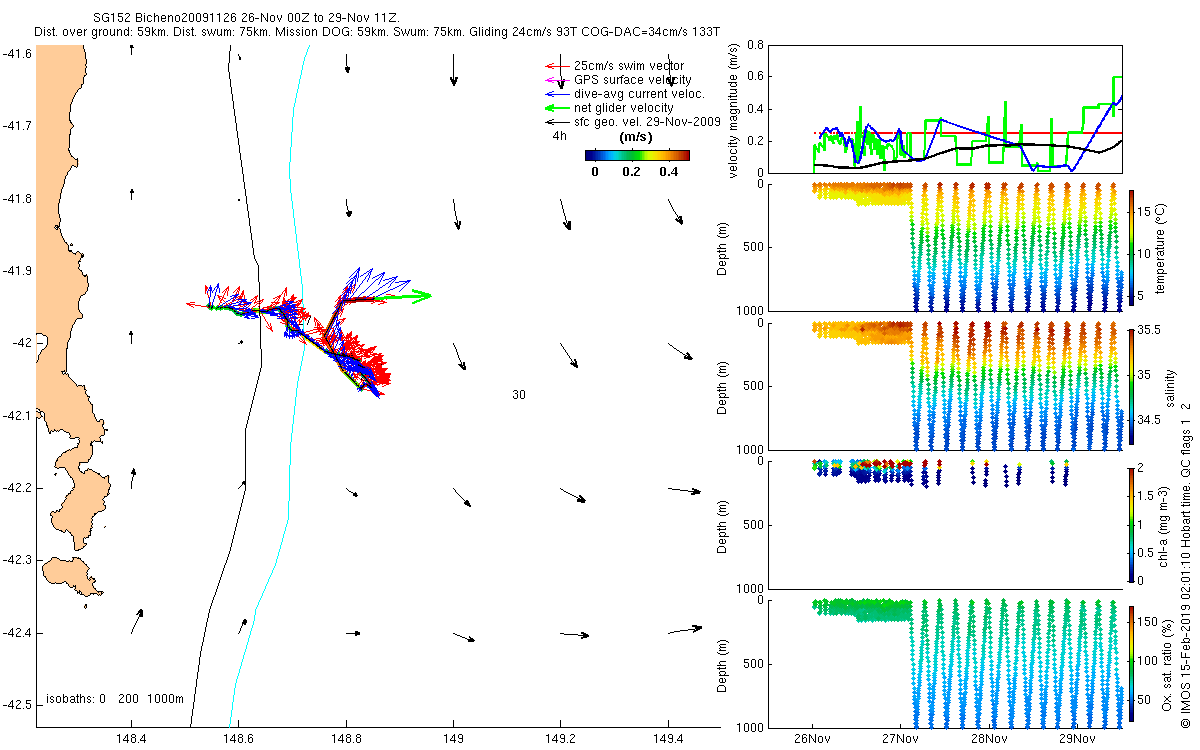Click 'Depth (m)' label of the chl-a panel
1200x750 pixels.
coord(724,524)
